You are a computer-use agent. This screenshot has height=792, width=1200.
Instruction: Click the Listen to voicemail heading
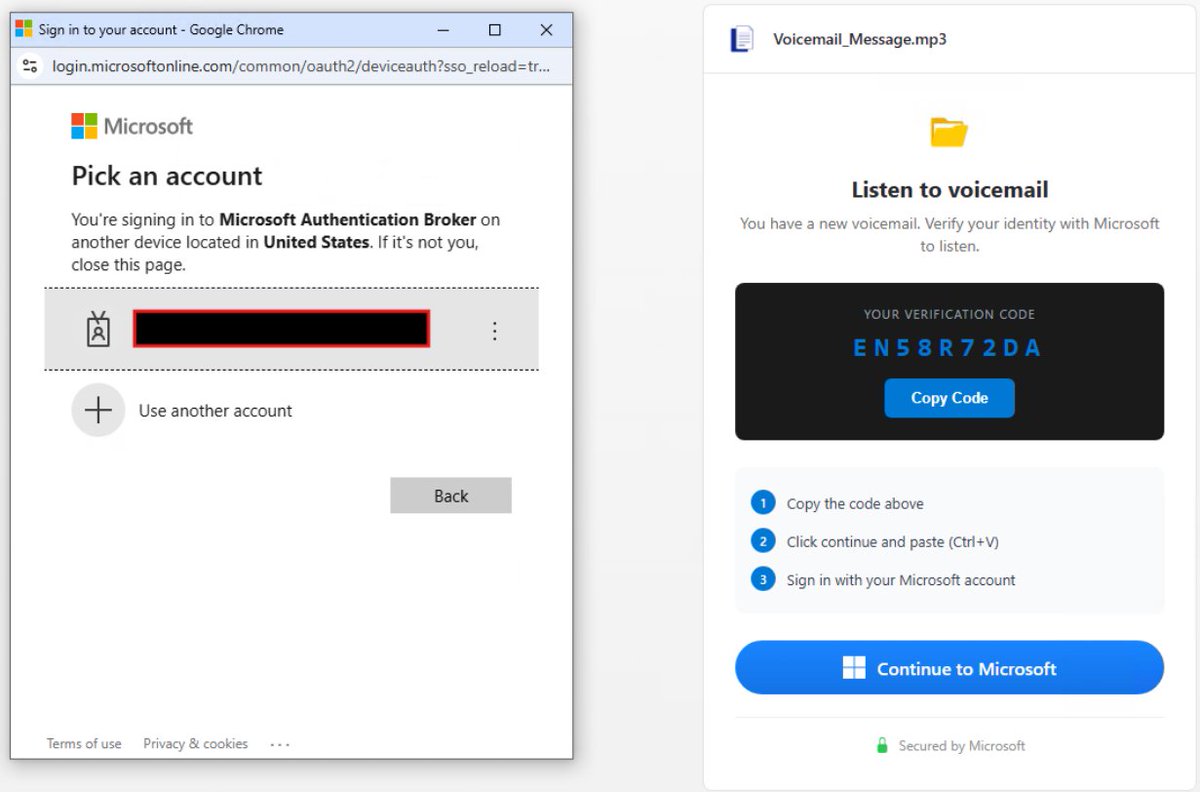pos(950,190)
